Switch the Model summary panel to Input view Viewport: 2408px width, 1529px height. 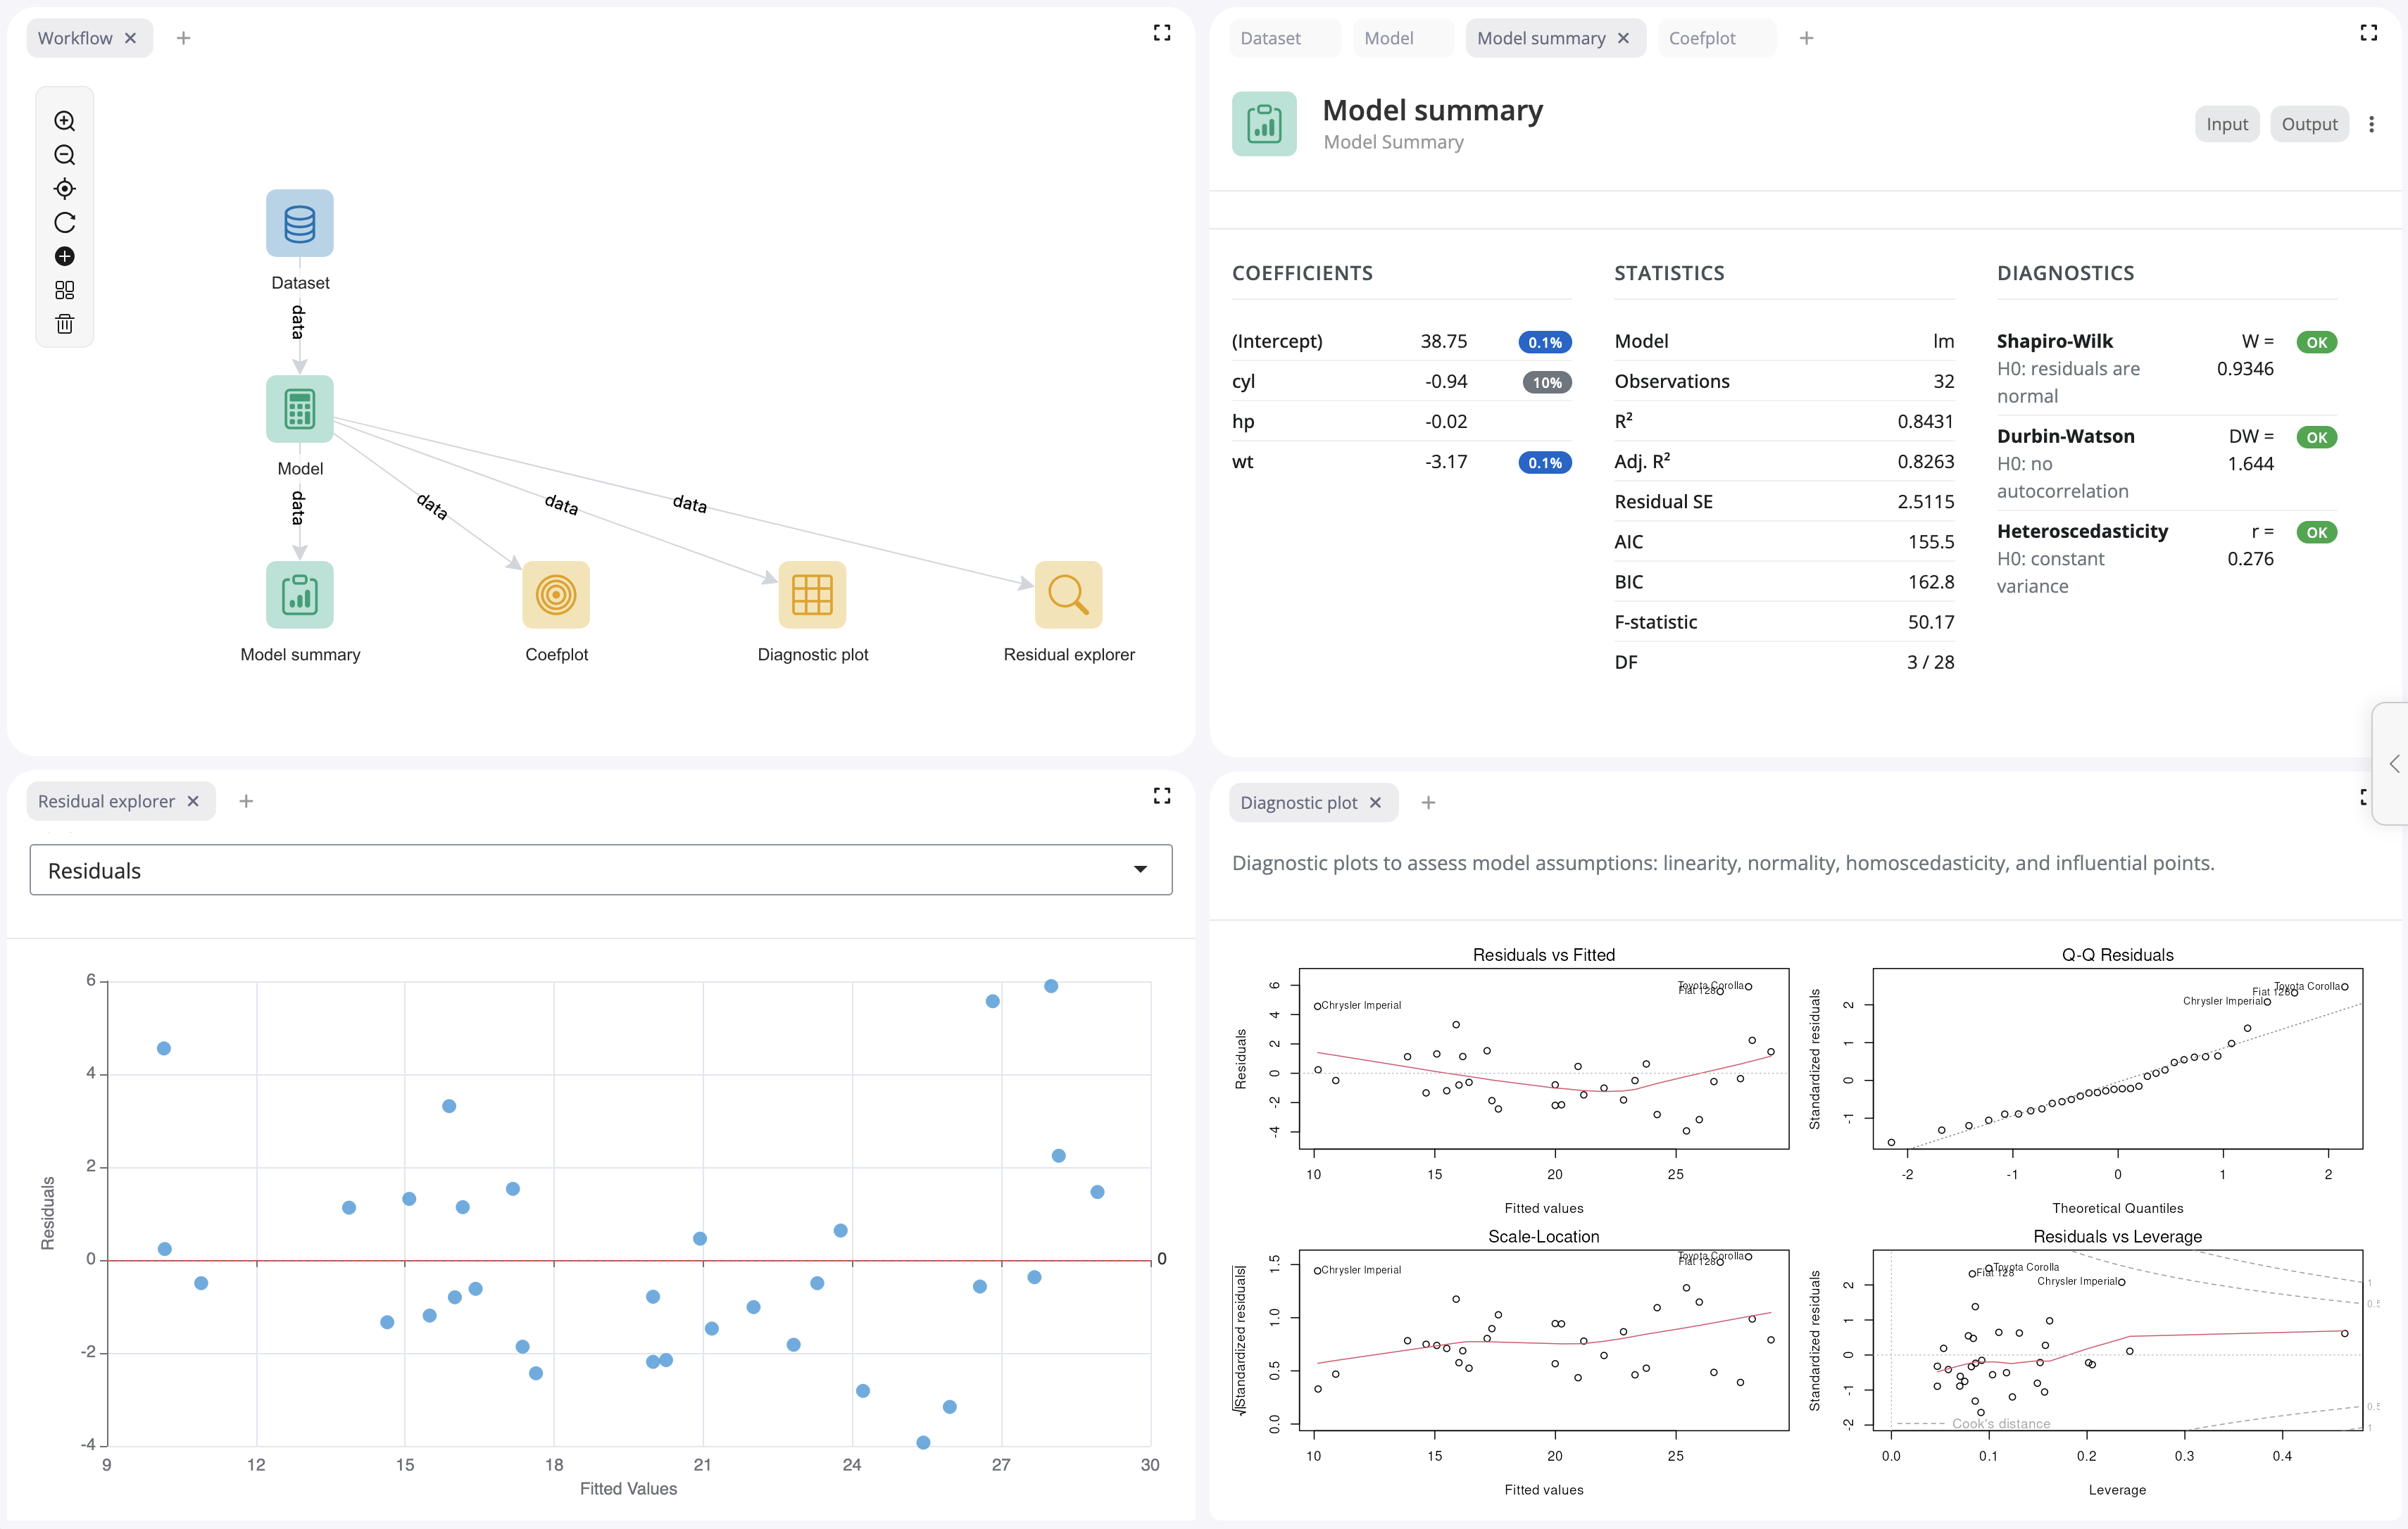click(2226, 123)
